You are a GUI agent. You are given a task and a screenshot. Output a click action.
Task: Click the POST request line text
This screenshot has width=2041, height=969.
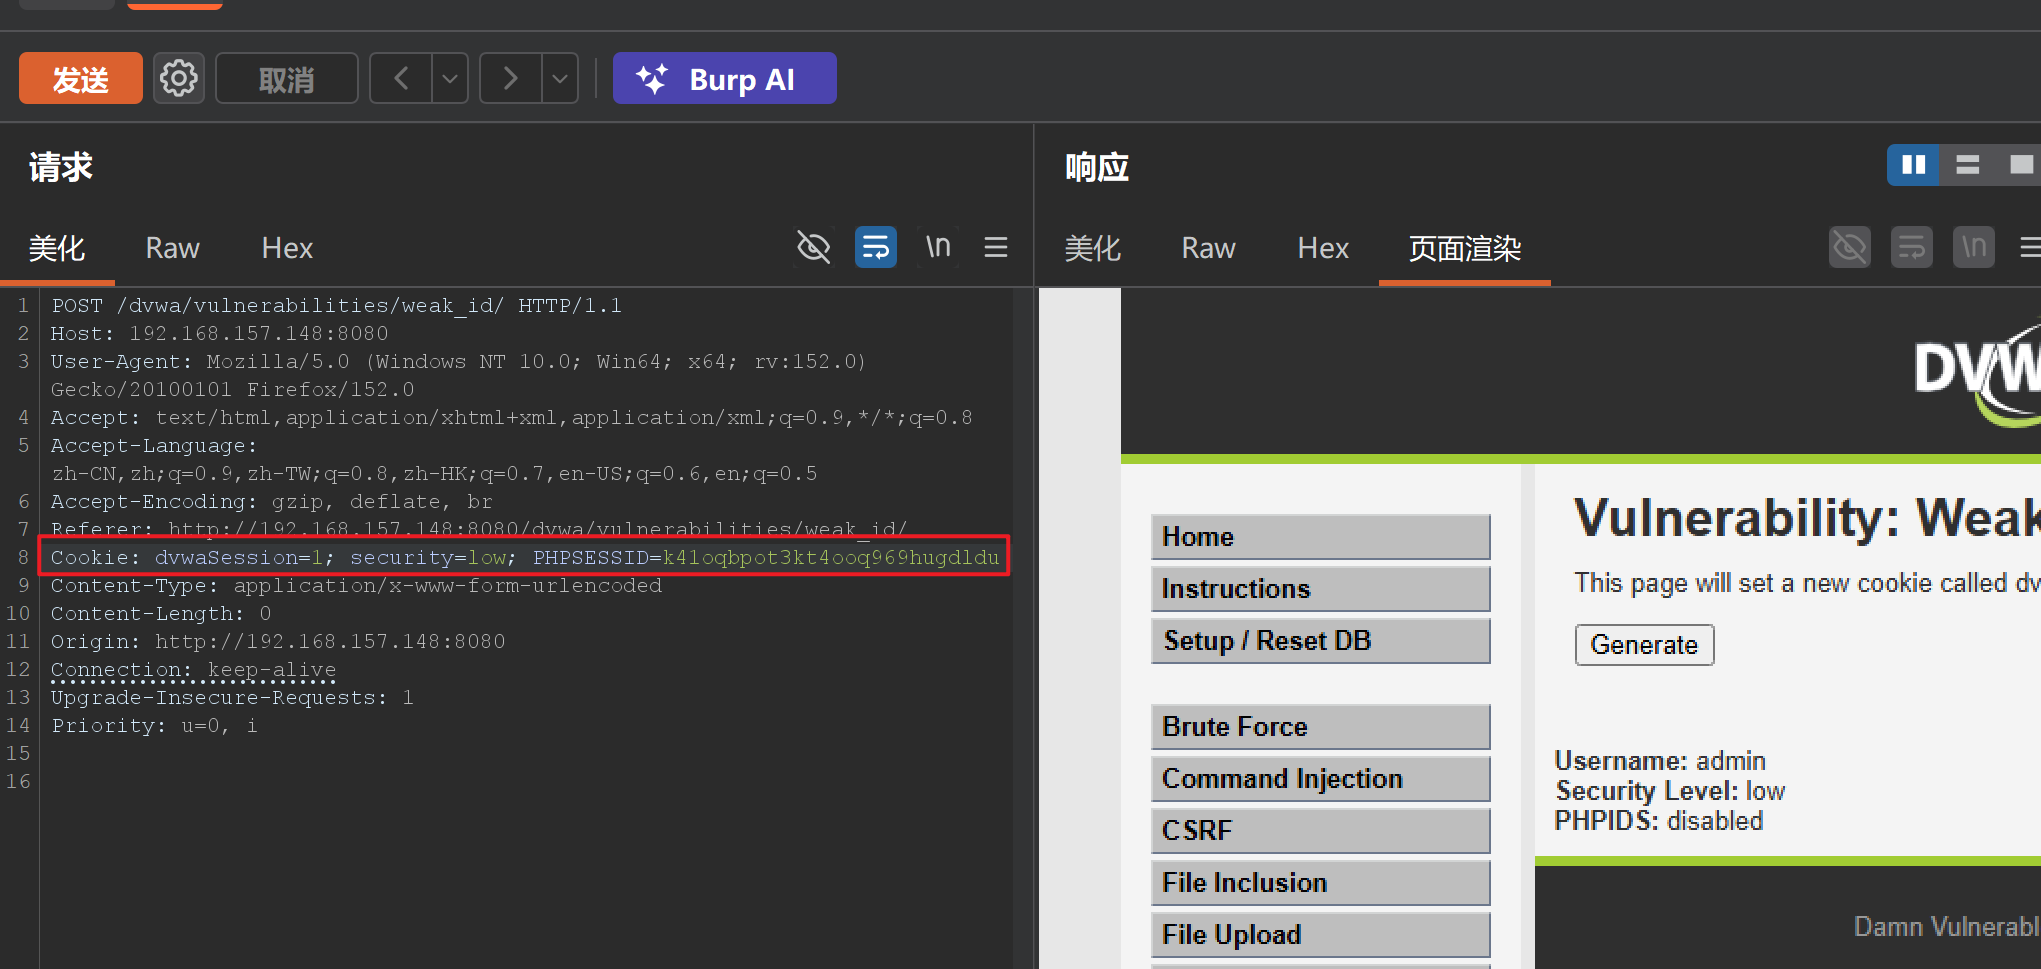pyautogui.click(x=337, y=305)
